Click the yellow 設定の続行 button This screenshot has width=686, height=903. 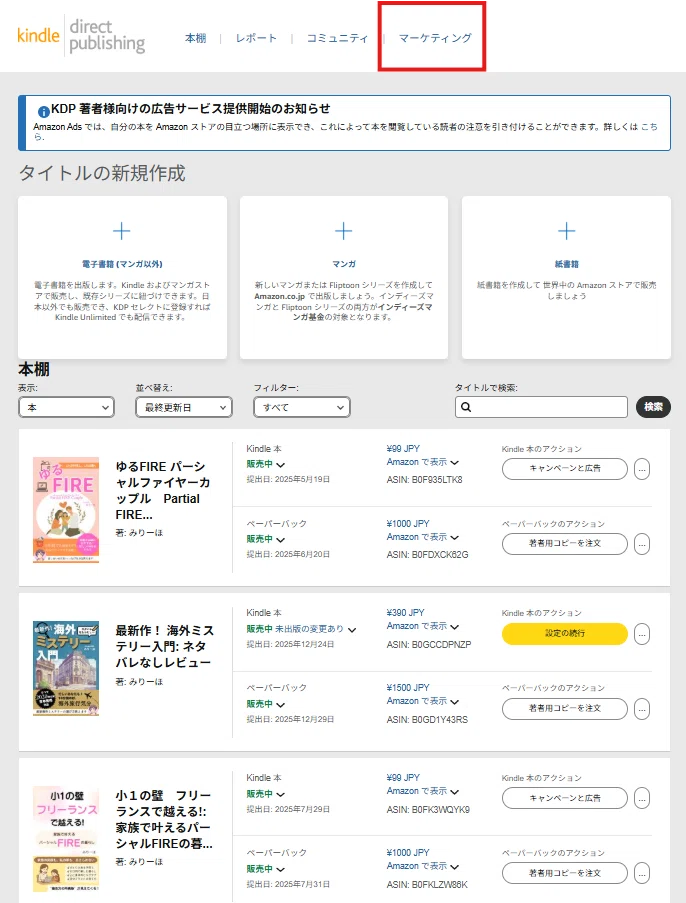tap(564, 633)
